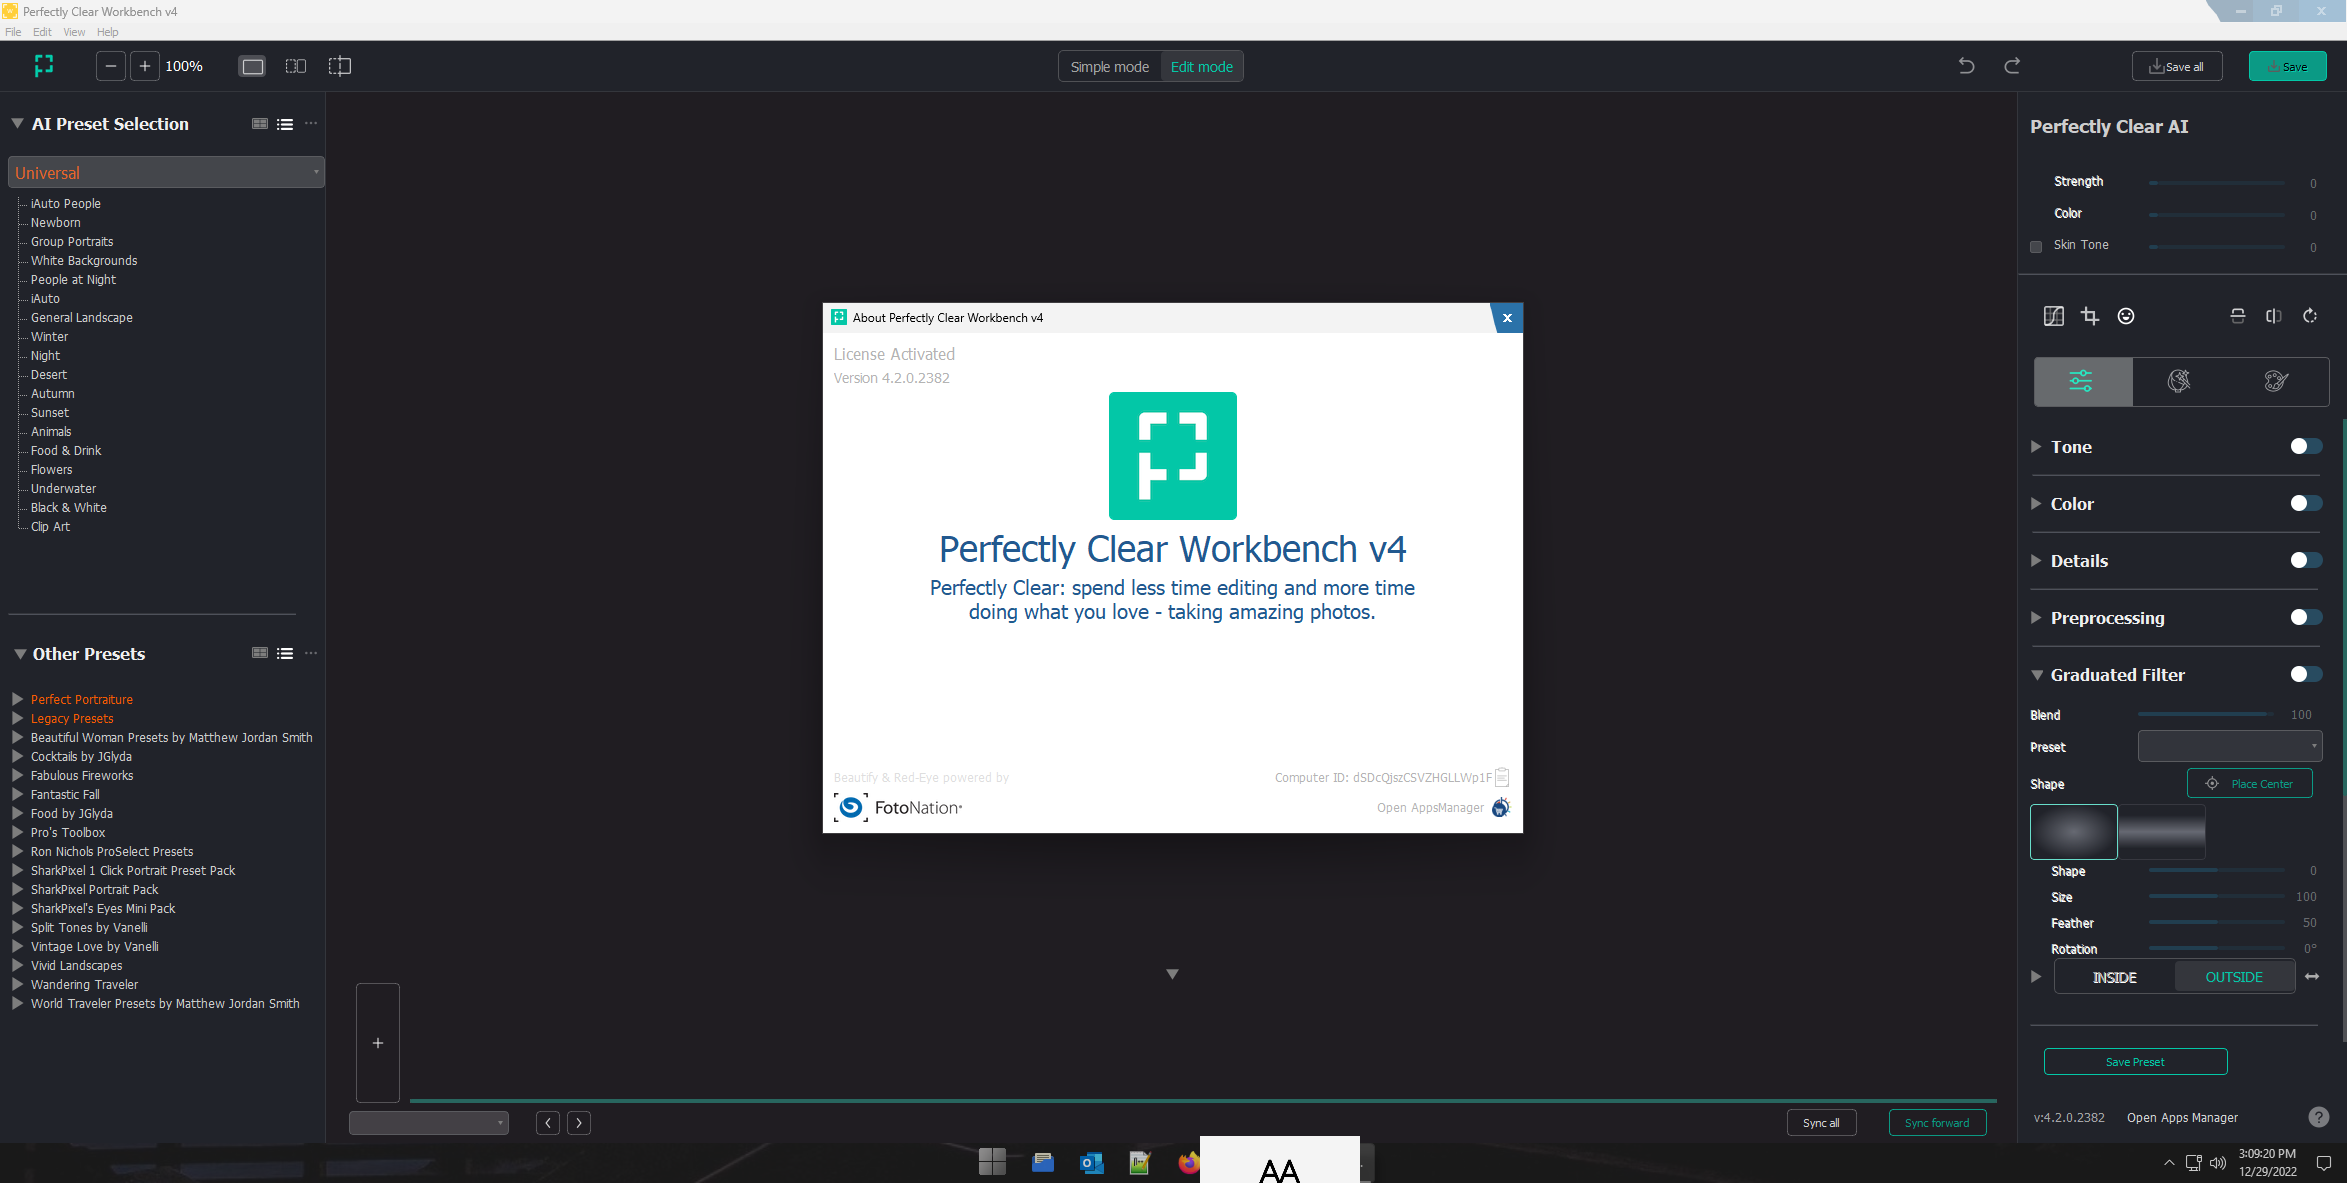Screen dimensions: 2347x1183
Task: Select the radial gradient shape thumbnail
Action: 2073,831
